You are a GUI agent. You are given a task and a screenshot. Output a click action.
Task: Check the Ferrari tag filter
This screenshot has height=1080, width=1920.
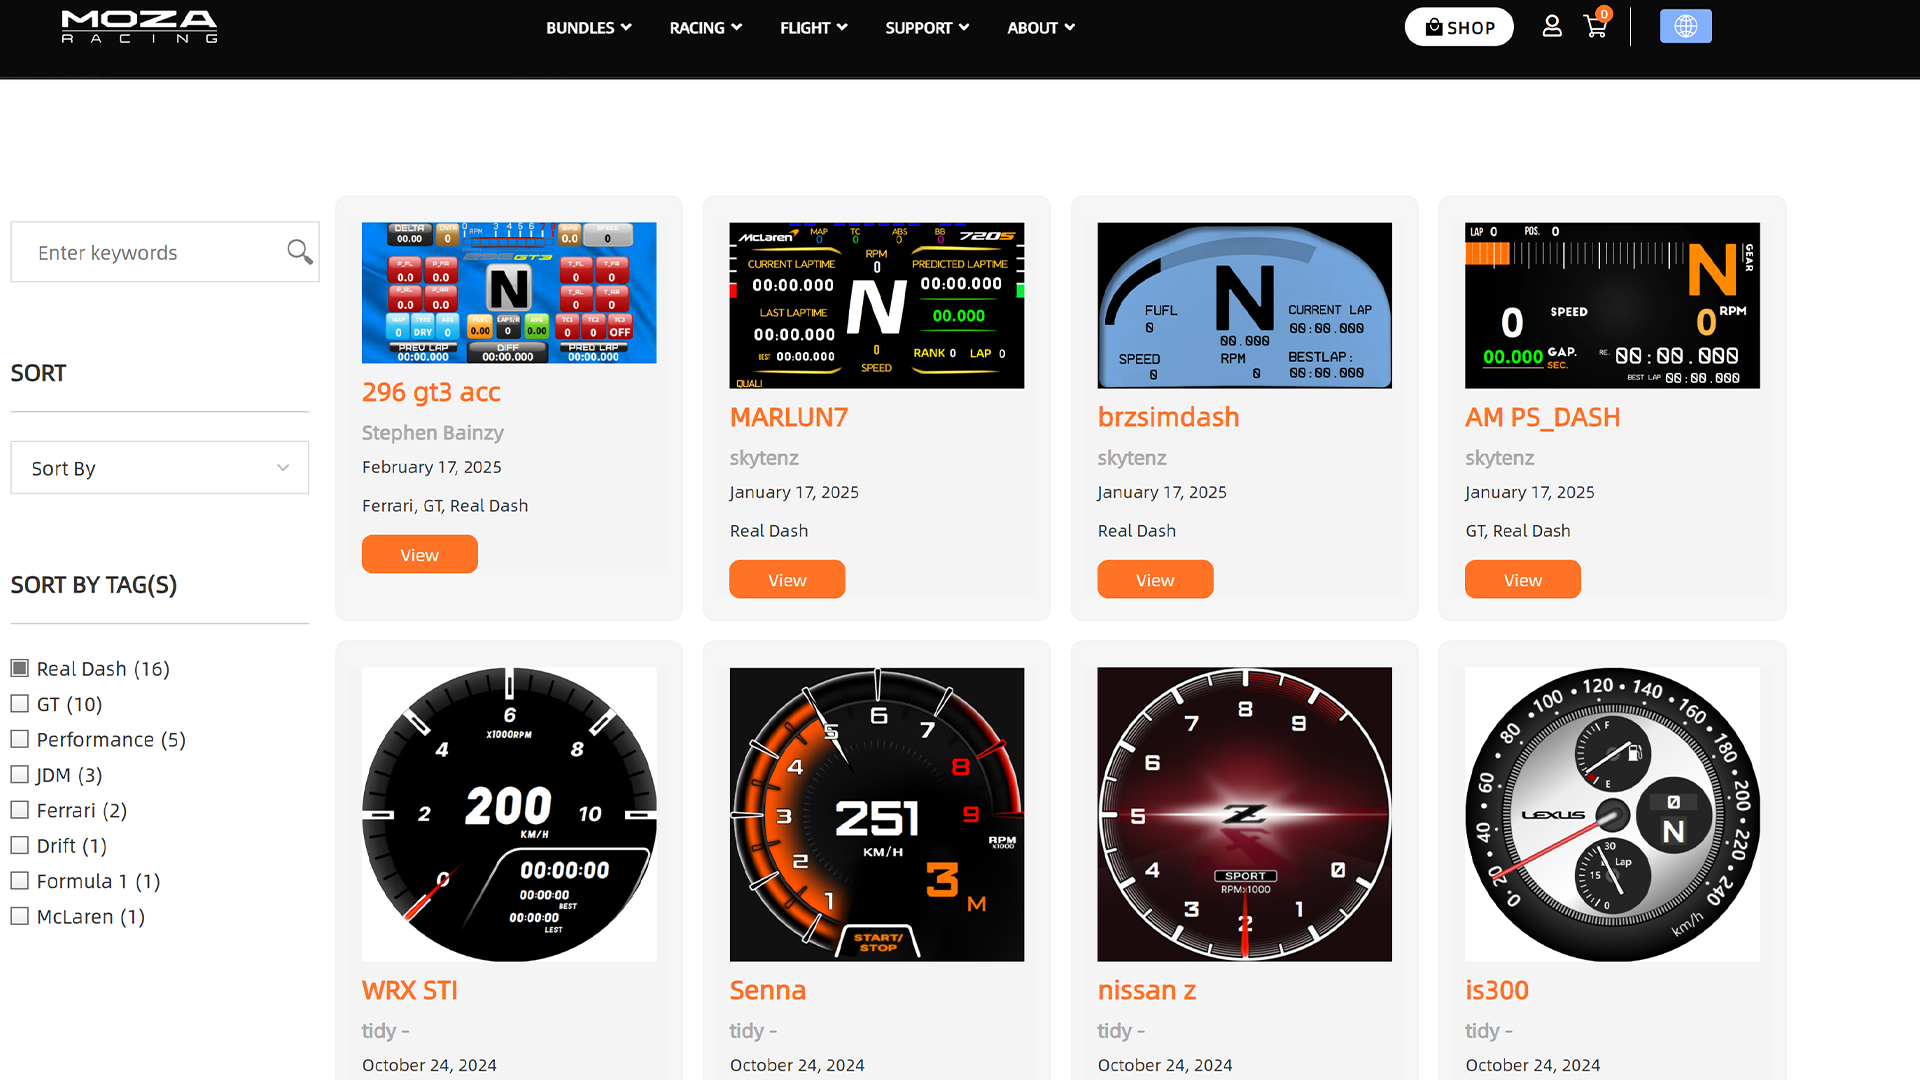(19, 810)
